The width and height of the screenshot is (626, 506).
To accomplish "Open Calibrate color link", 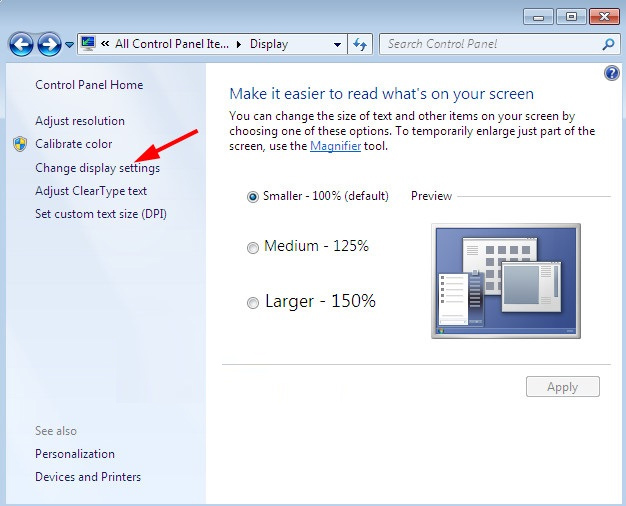I will tap(73, 144).
